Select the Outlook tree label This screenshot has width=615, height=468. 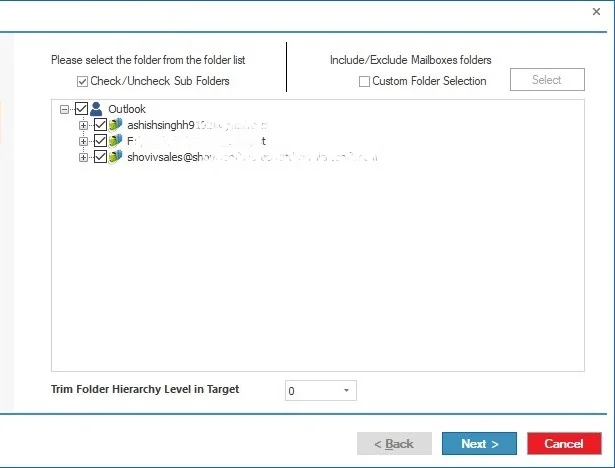(x=127, y=109)
